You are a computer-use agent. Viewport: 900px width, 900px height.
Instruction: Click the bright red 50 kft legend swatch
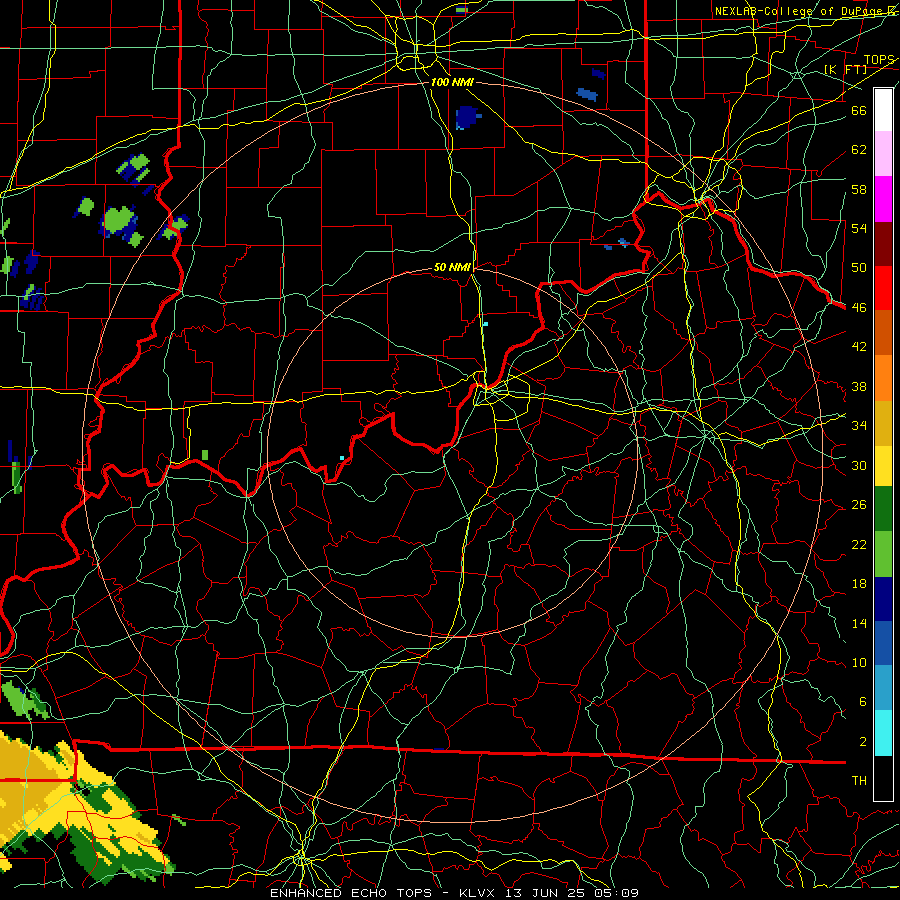(x=883, y=288)
